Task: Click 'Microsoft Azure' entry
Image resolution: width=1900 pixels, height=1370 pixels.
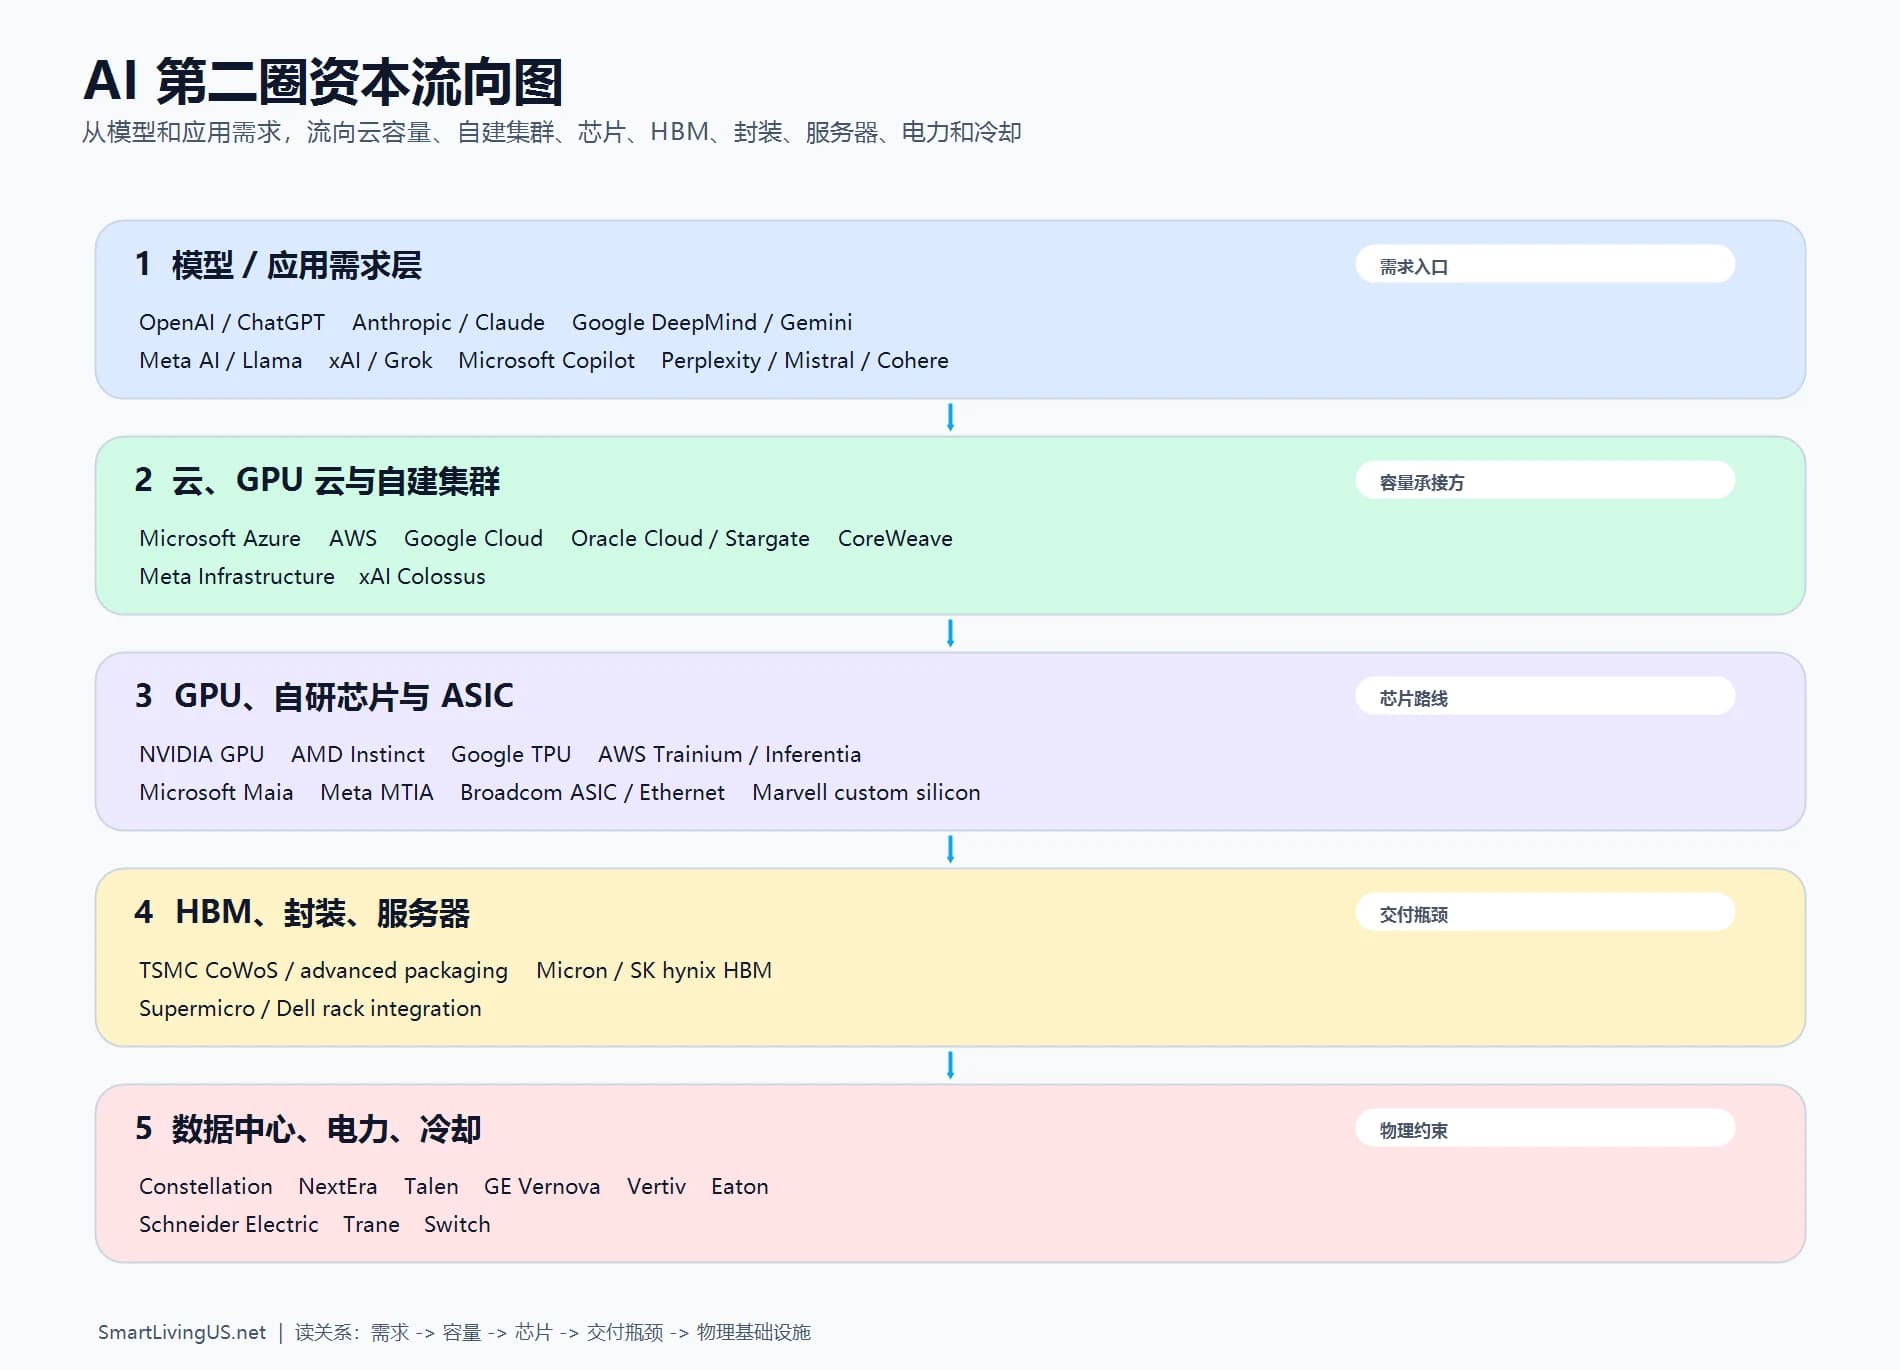Action: [x=220, y=538]
